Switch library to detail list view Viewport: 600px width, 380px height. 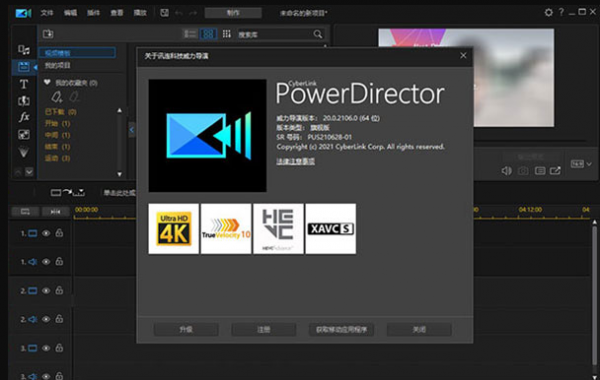coord(190,34)
